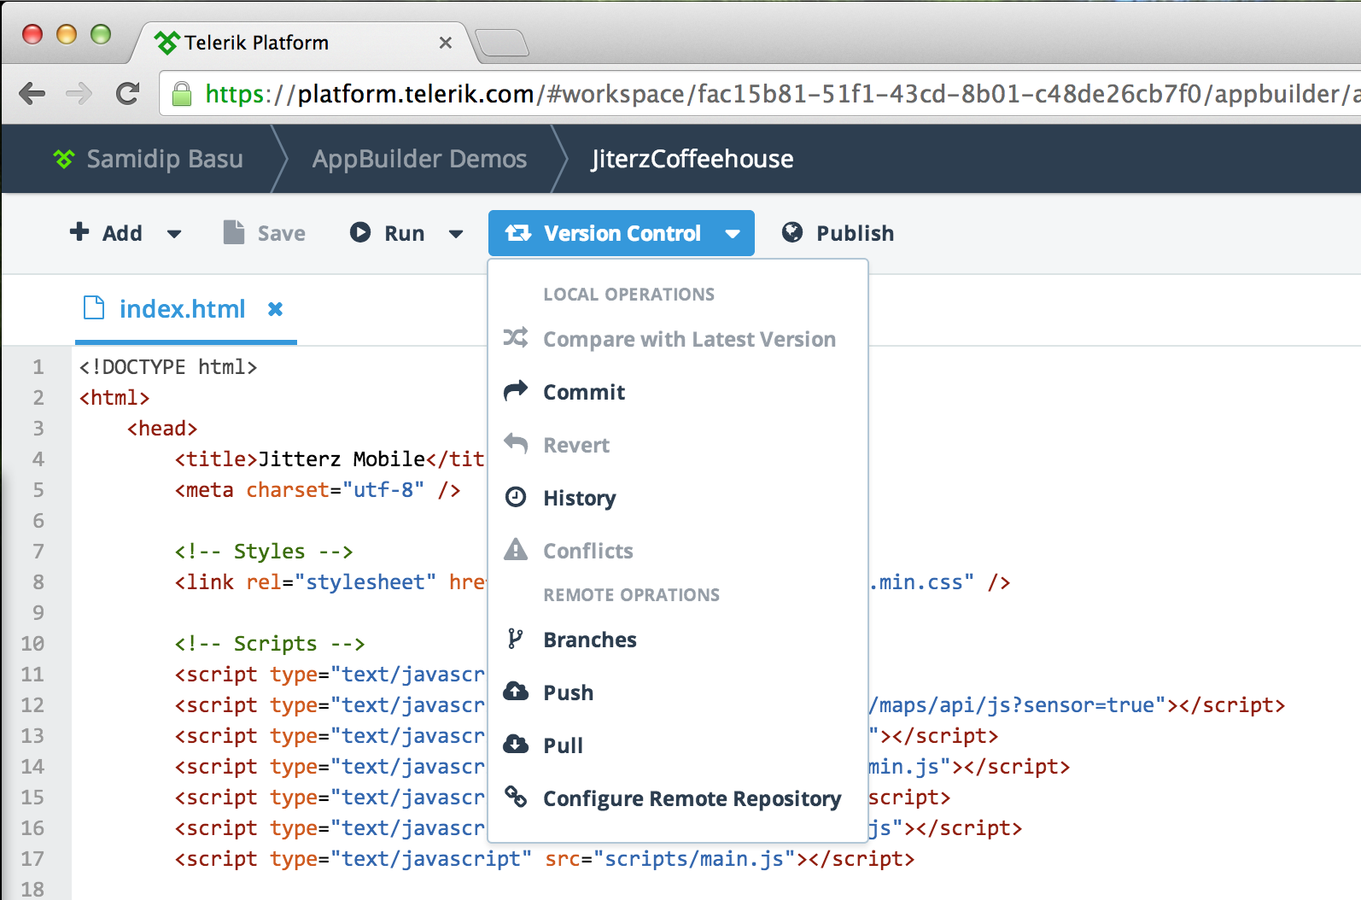Click the Commit arrow icon
The height and width of the screenshot is (900, 1361).
tap(515, 391)
